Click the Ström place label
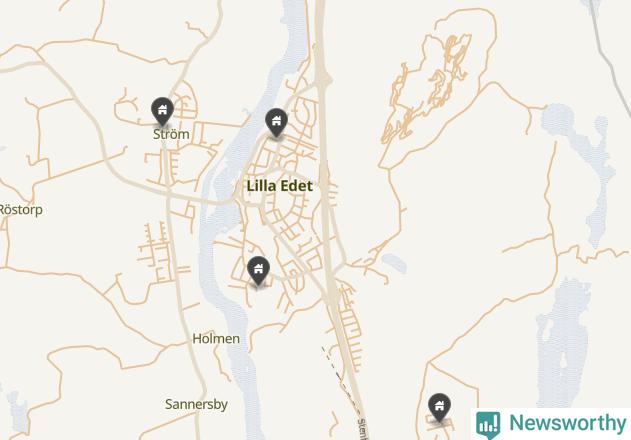 click(x=171, y=134)
